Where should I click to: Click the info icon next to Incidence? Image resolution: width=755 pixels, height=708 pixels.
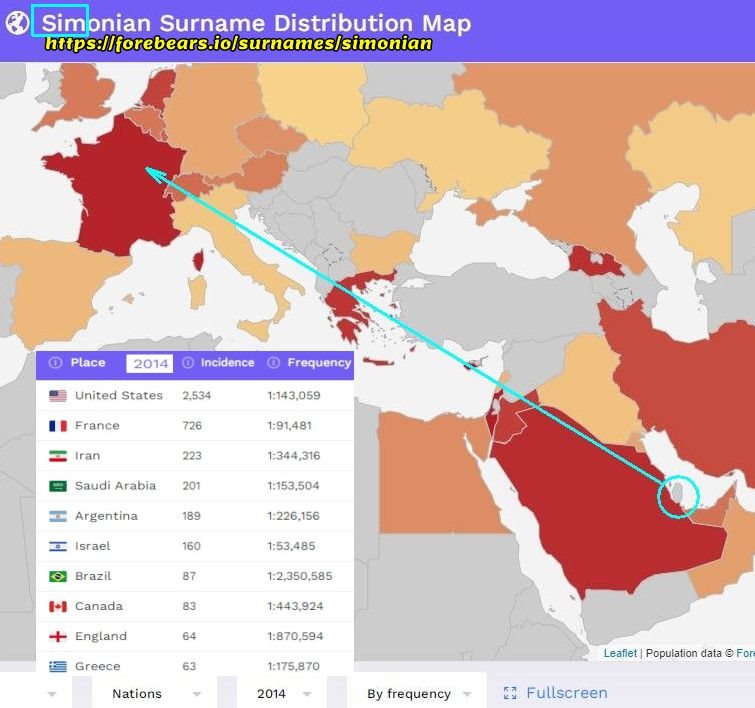pos(188,363)
